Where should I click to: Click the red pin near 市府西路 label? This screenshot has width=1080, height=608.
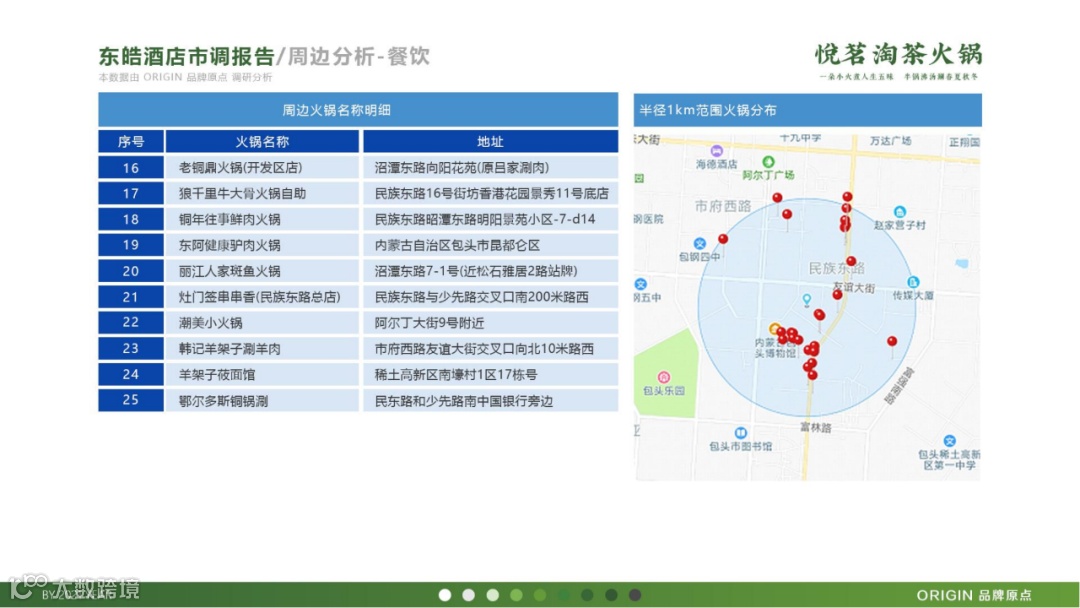click(x=777, y=198)
